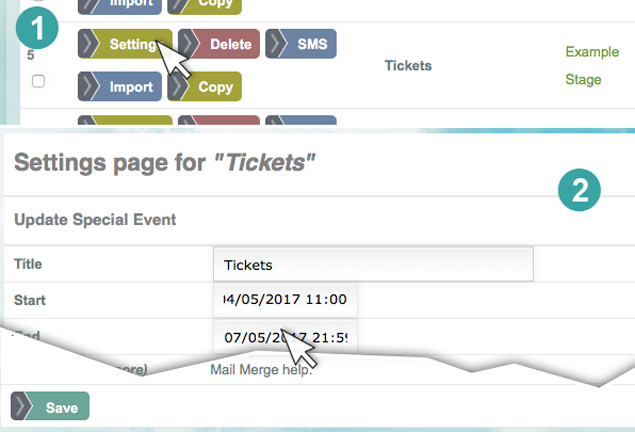
Task: Click the row number 5
Action: [x=30, y=56]
